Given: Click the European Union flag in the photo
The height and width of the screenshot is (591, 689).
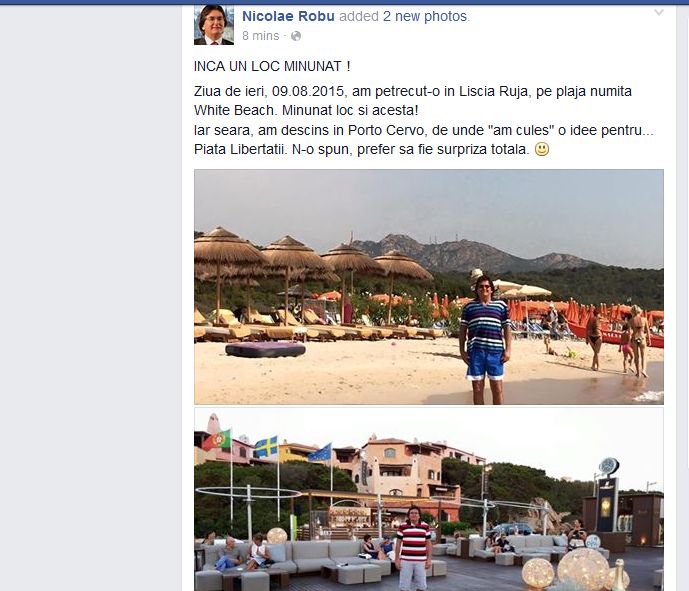Looking at the screenshot, I should point(320,453).
